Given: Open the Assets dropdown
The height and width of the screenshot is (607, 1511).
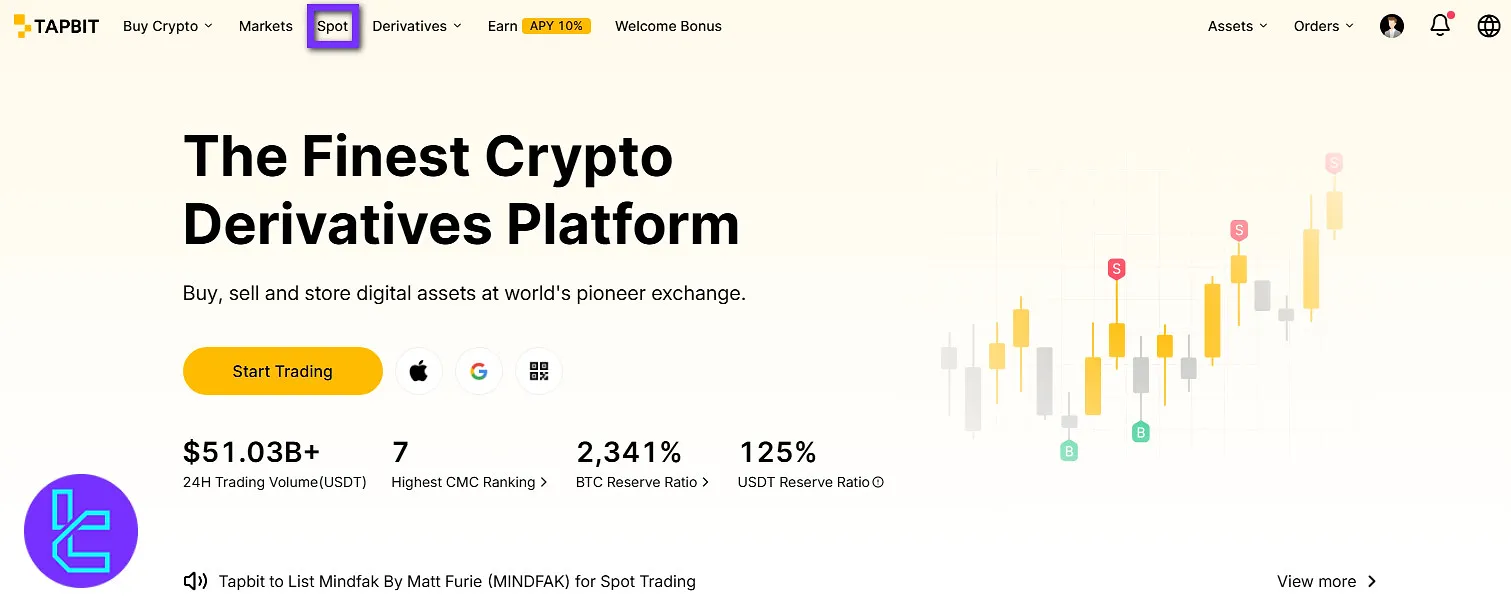Looking at the screenshot, I should [1237, 26].
